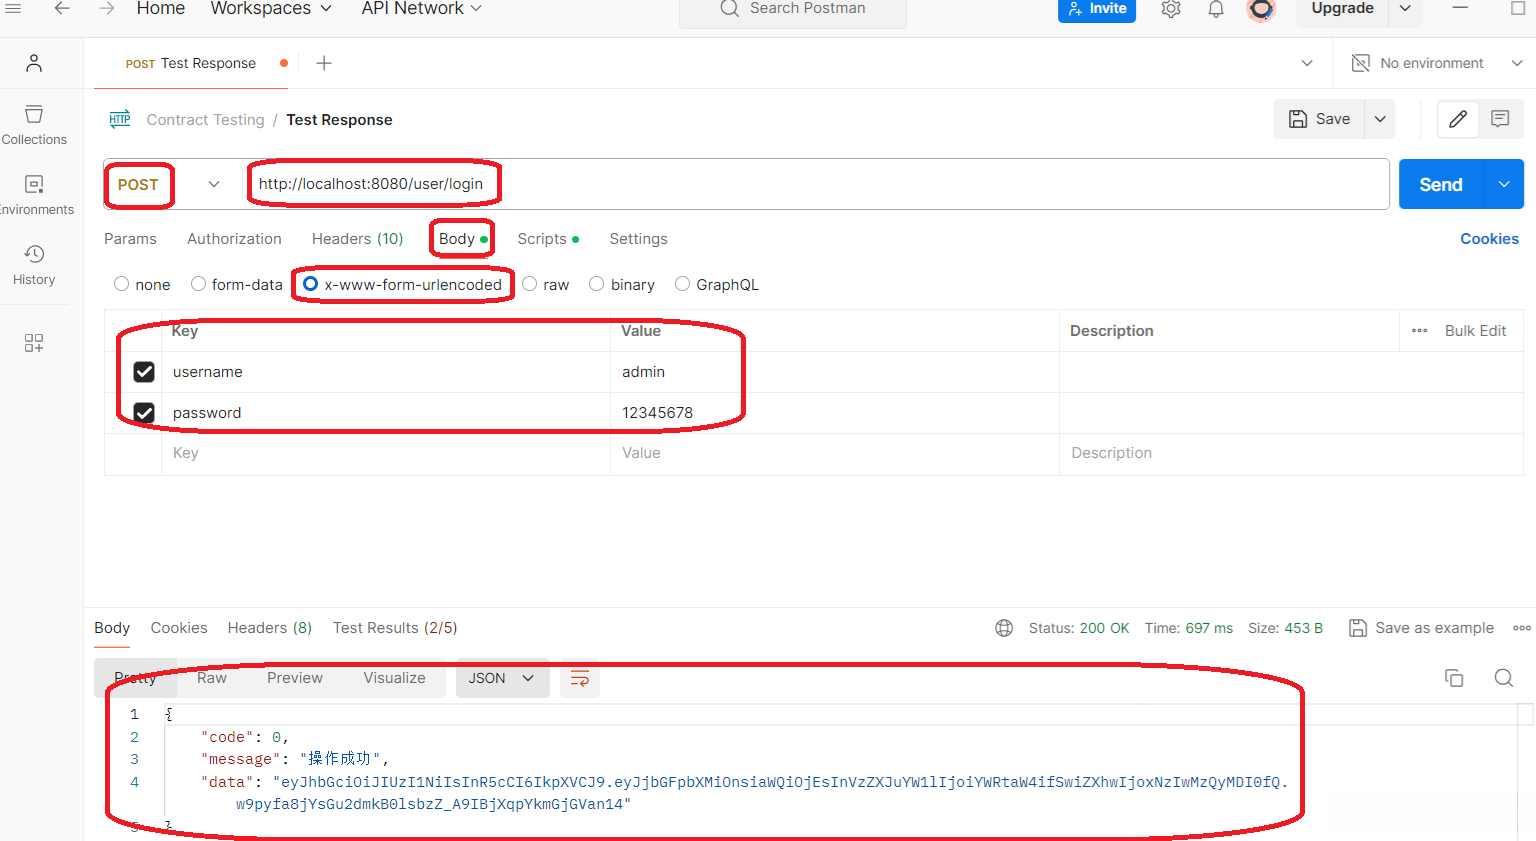Open the Send options dropdown arrow
The image size is (1536, 841).
1504,184
